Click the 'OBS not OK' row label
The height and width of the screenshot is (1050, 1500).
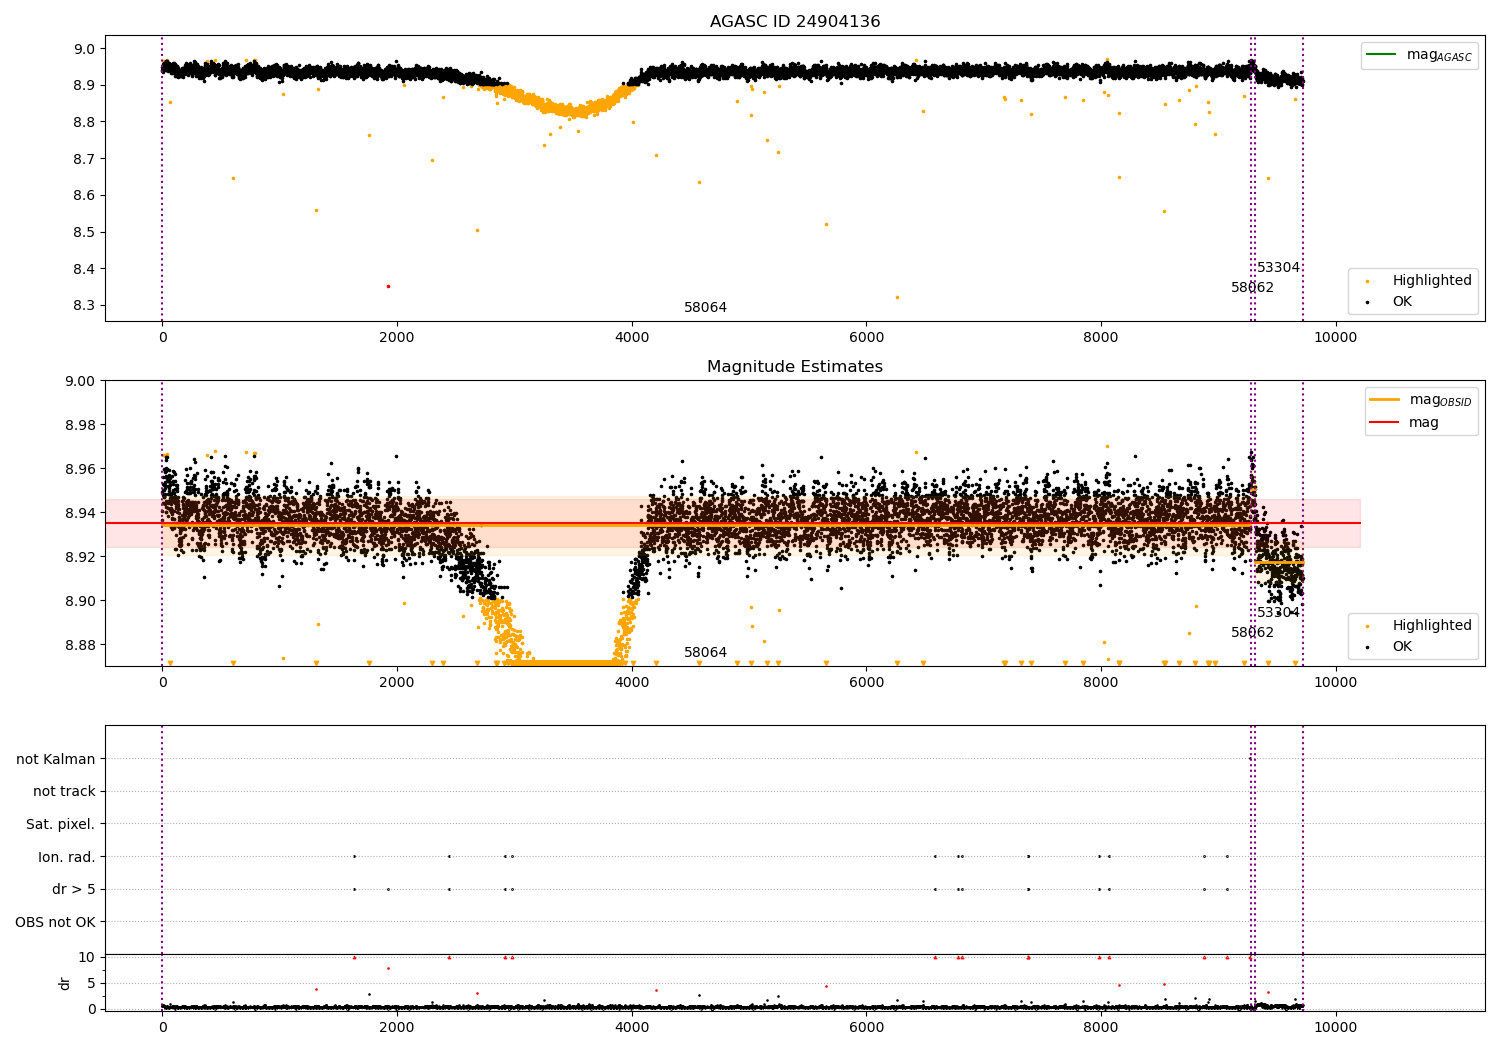click(56, 922)
